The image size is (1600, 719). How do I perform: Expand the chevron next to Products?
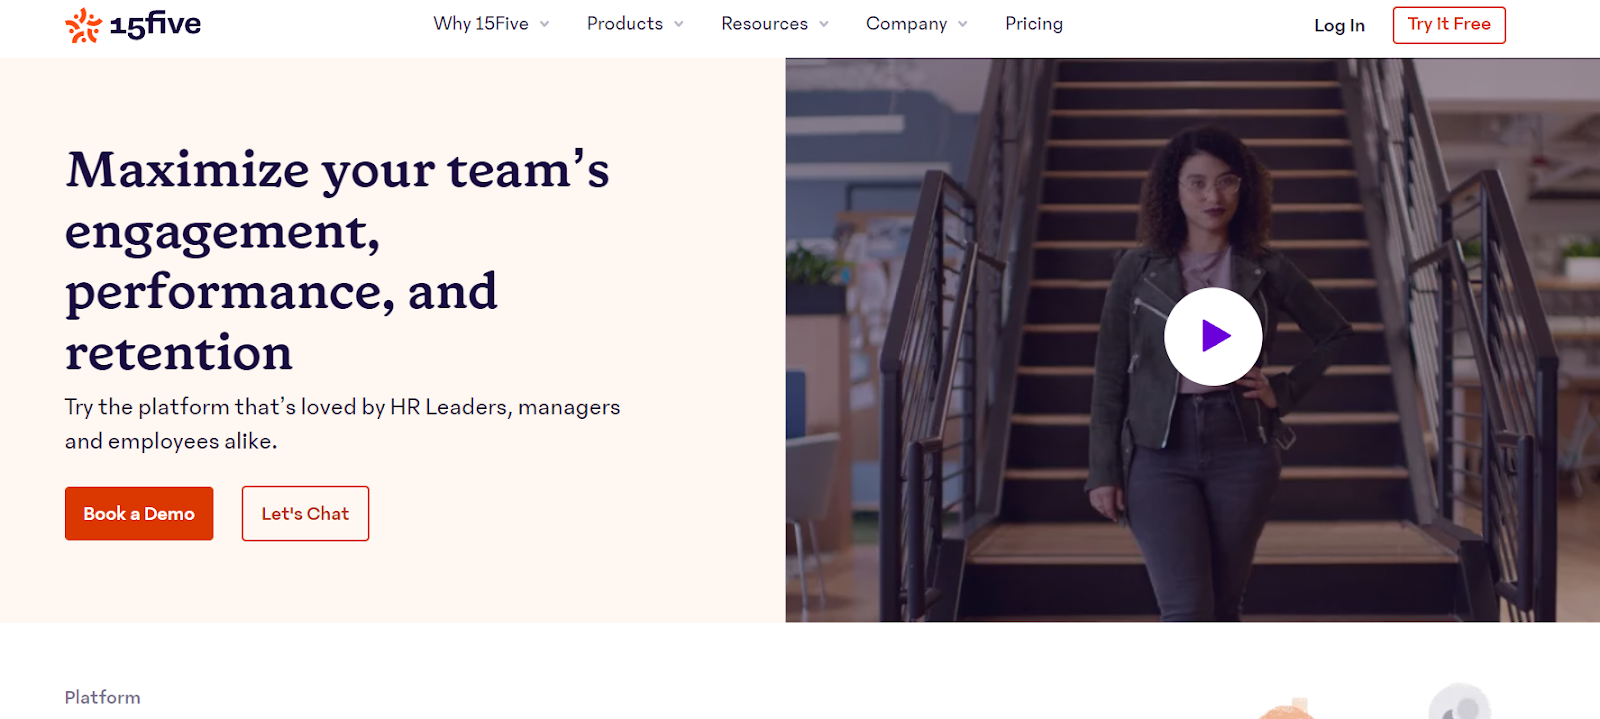pos(679,25)
